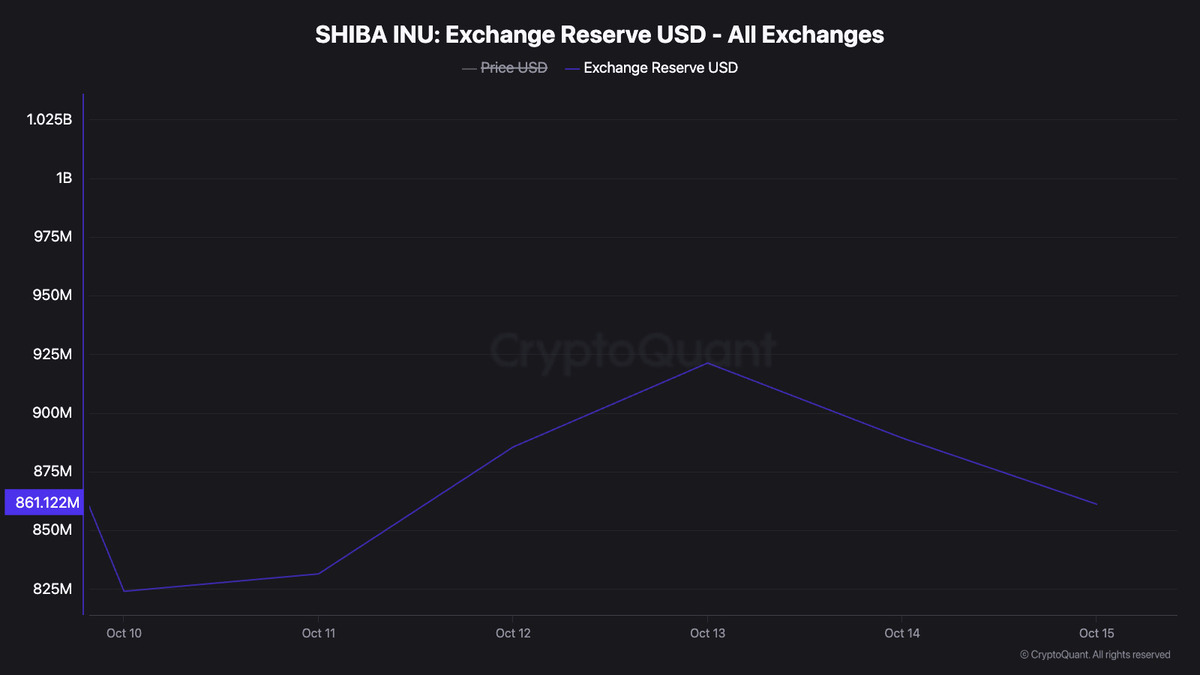The width and height of the screenshot is (1200, 675).
Task: Click the 1.025B y-axis label
Action: (49, 120)
